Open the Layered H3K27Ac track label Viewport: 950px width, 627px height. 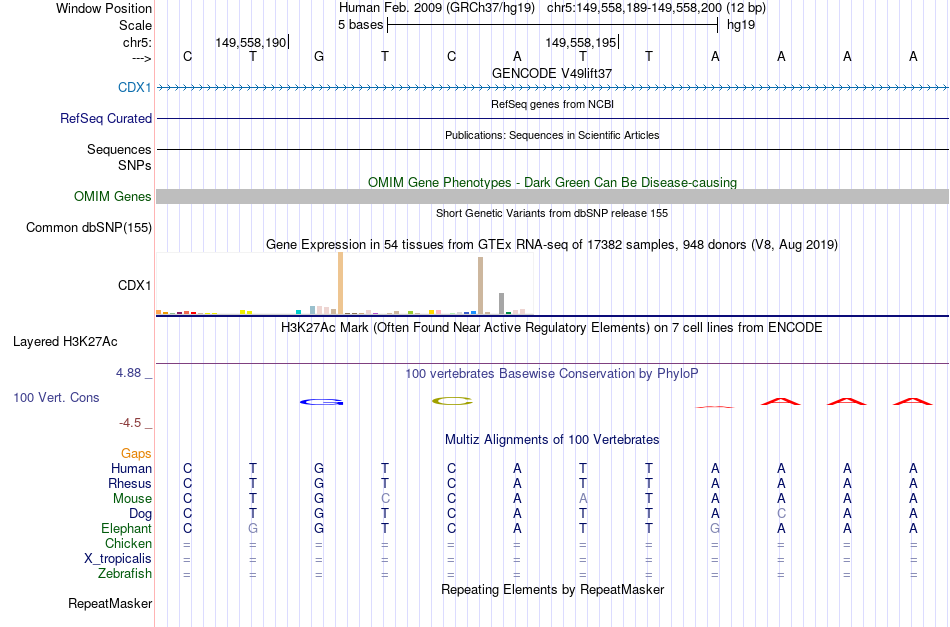[x=65, y=342]
